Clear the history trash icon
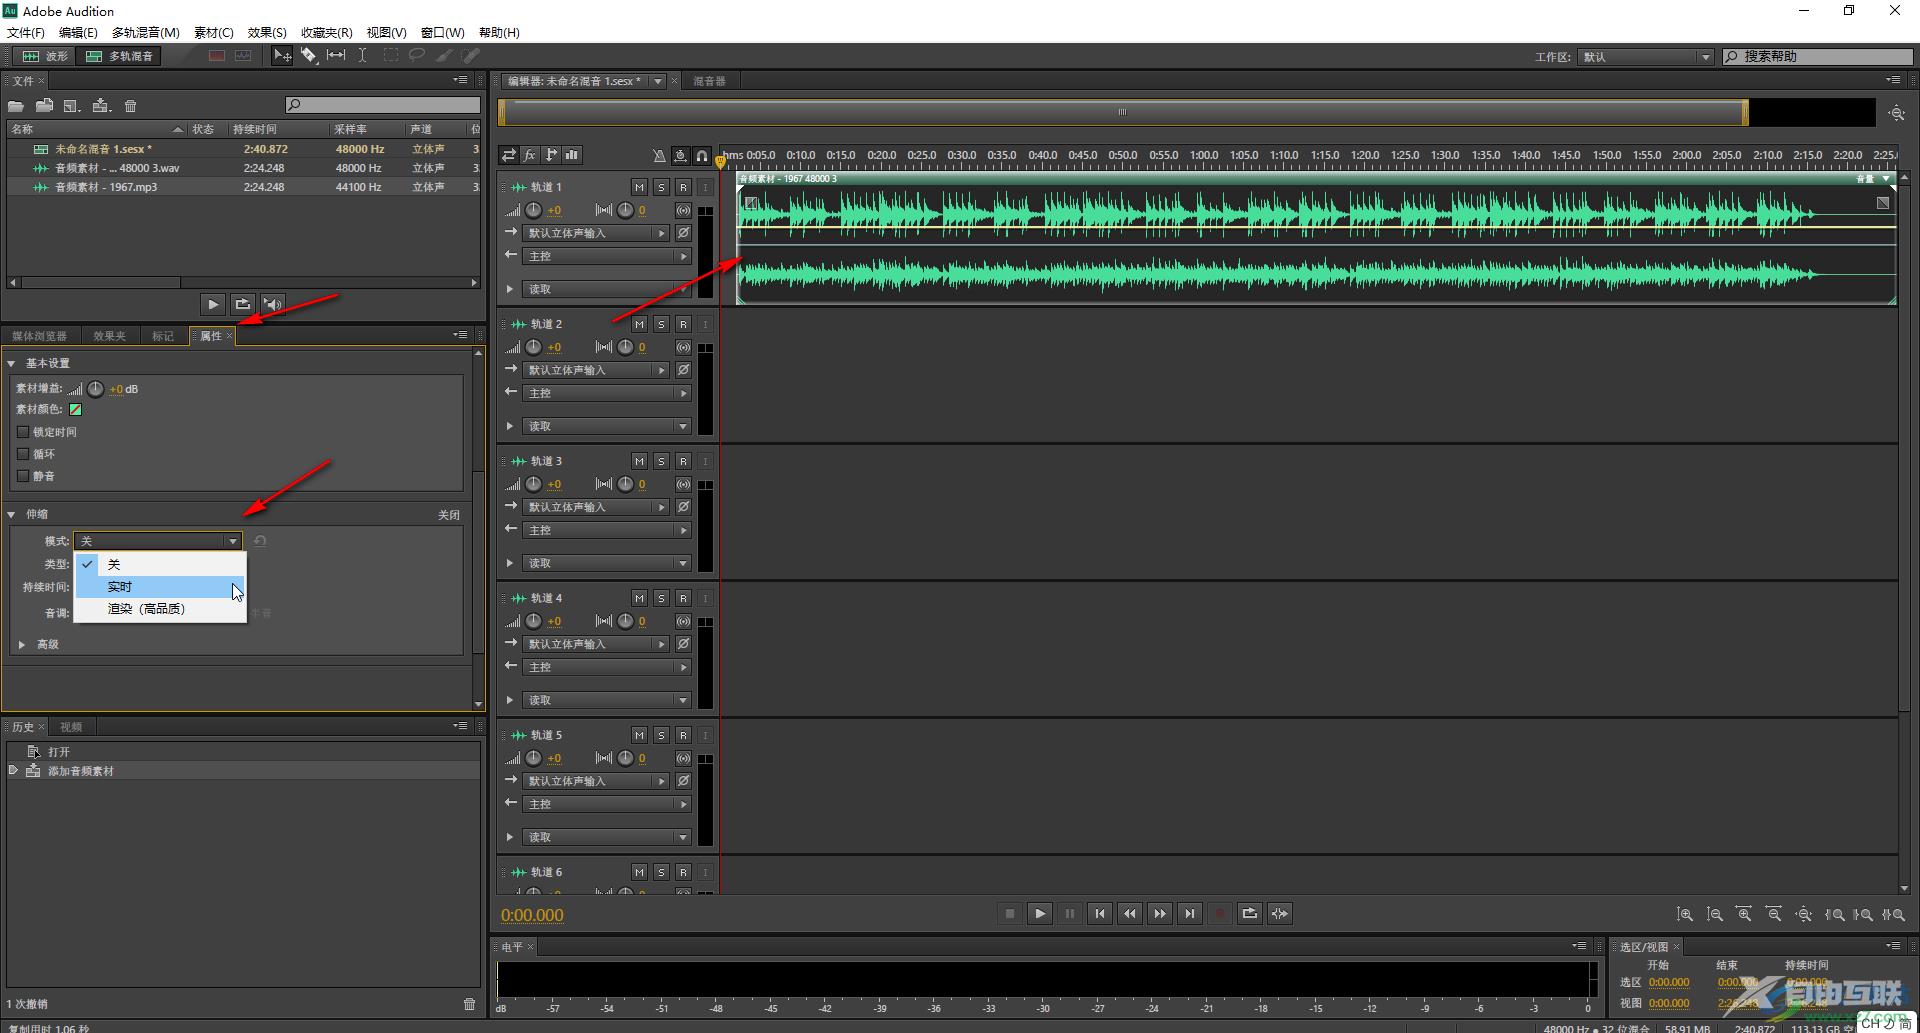 (470, 1003)
